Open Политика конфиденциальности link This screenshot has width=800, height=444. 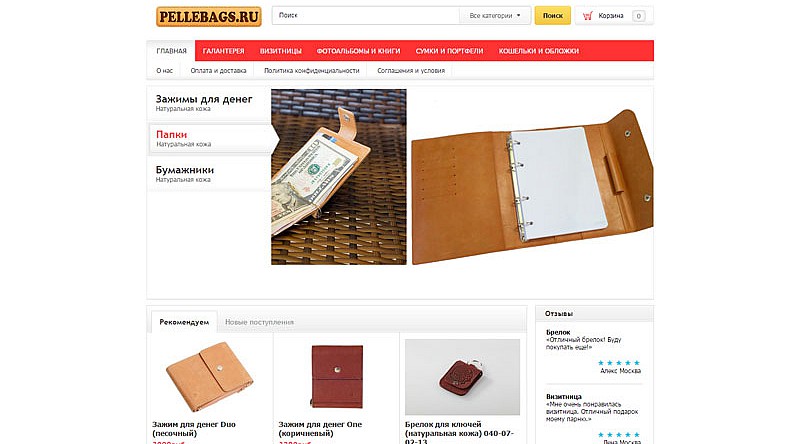pos(312,71)
